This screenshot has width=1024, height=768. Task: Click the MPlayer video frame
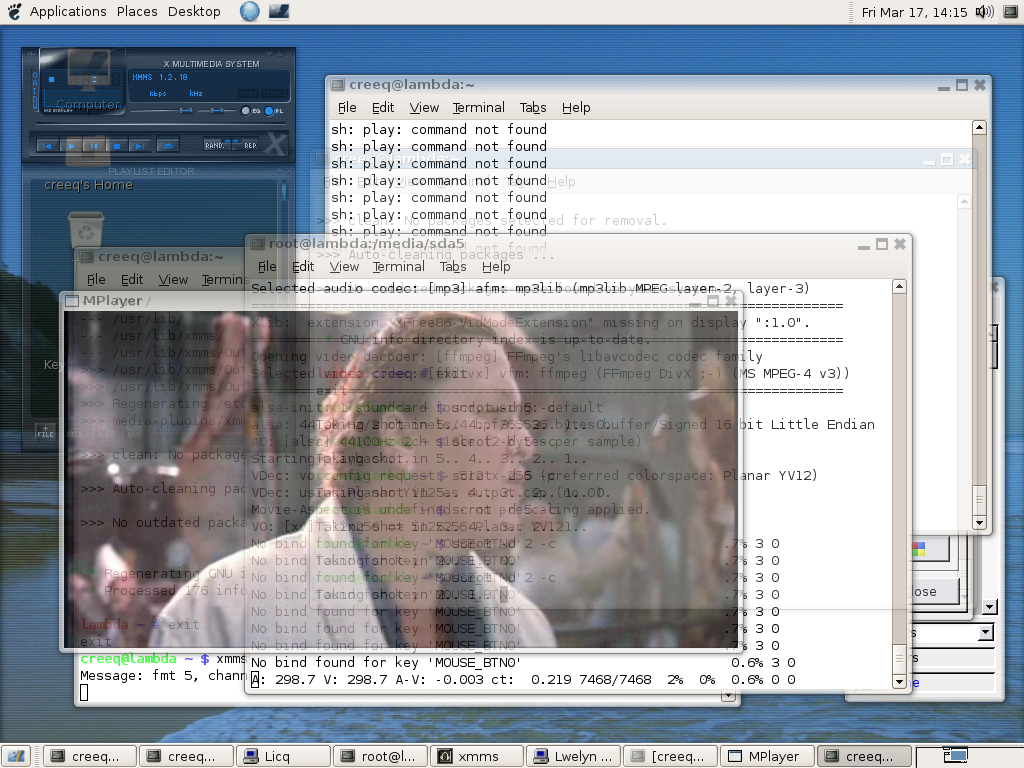click(401, 479)
